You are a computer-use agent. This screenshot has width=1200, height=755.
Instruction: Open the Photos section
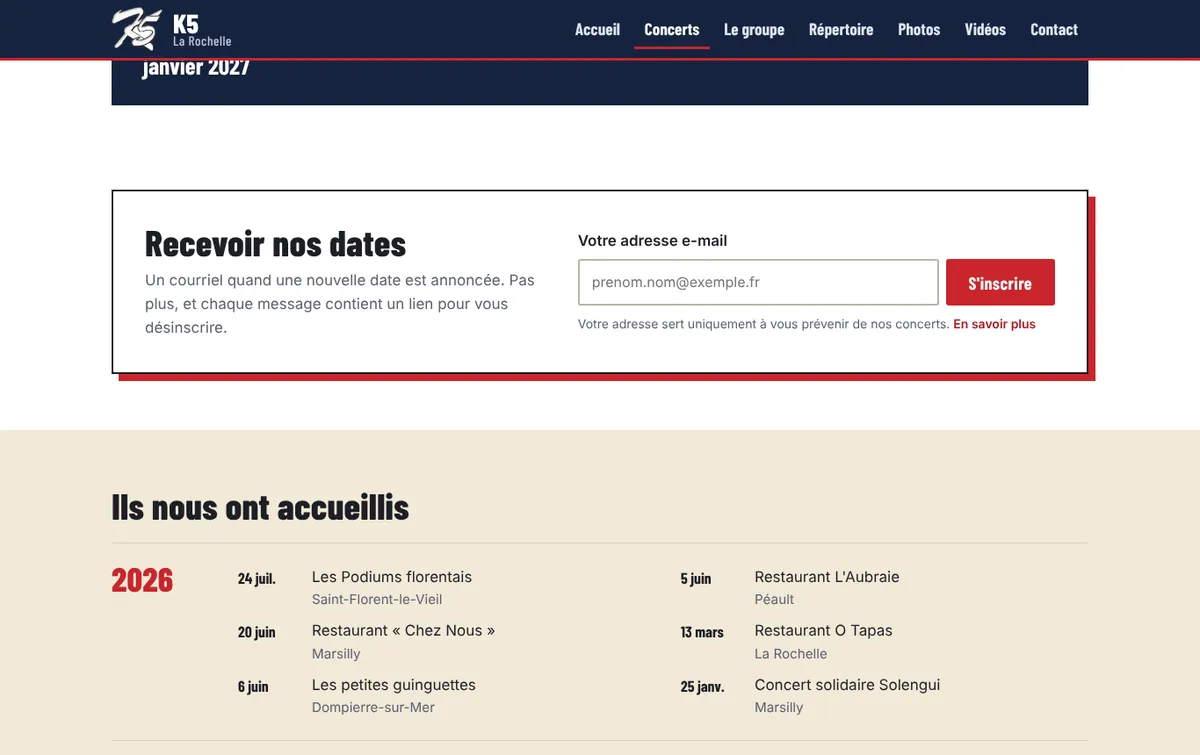[x=919, y=29]
